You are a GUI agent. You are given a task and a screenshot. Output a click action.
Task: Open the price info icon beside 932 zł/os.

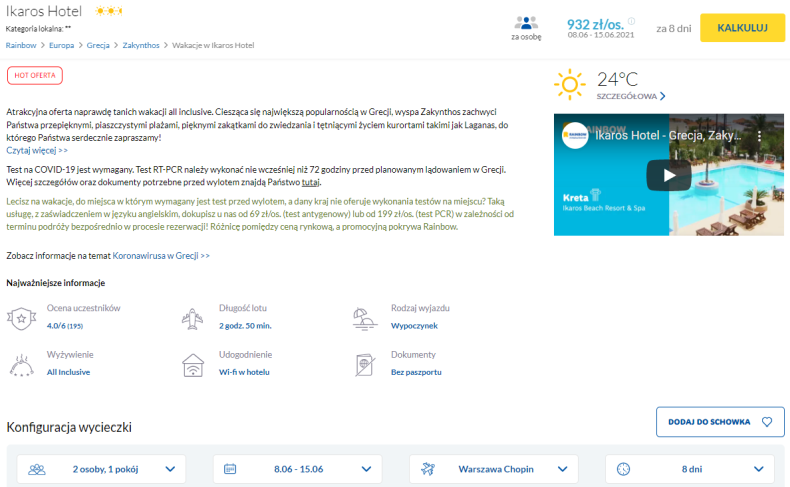(x=631, y=21)
